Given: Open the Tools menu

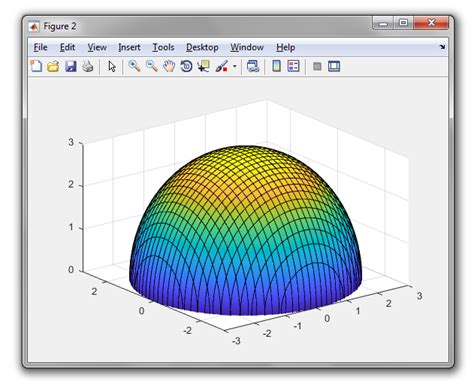Looking at the screenshot, I should click(163, 47).
